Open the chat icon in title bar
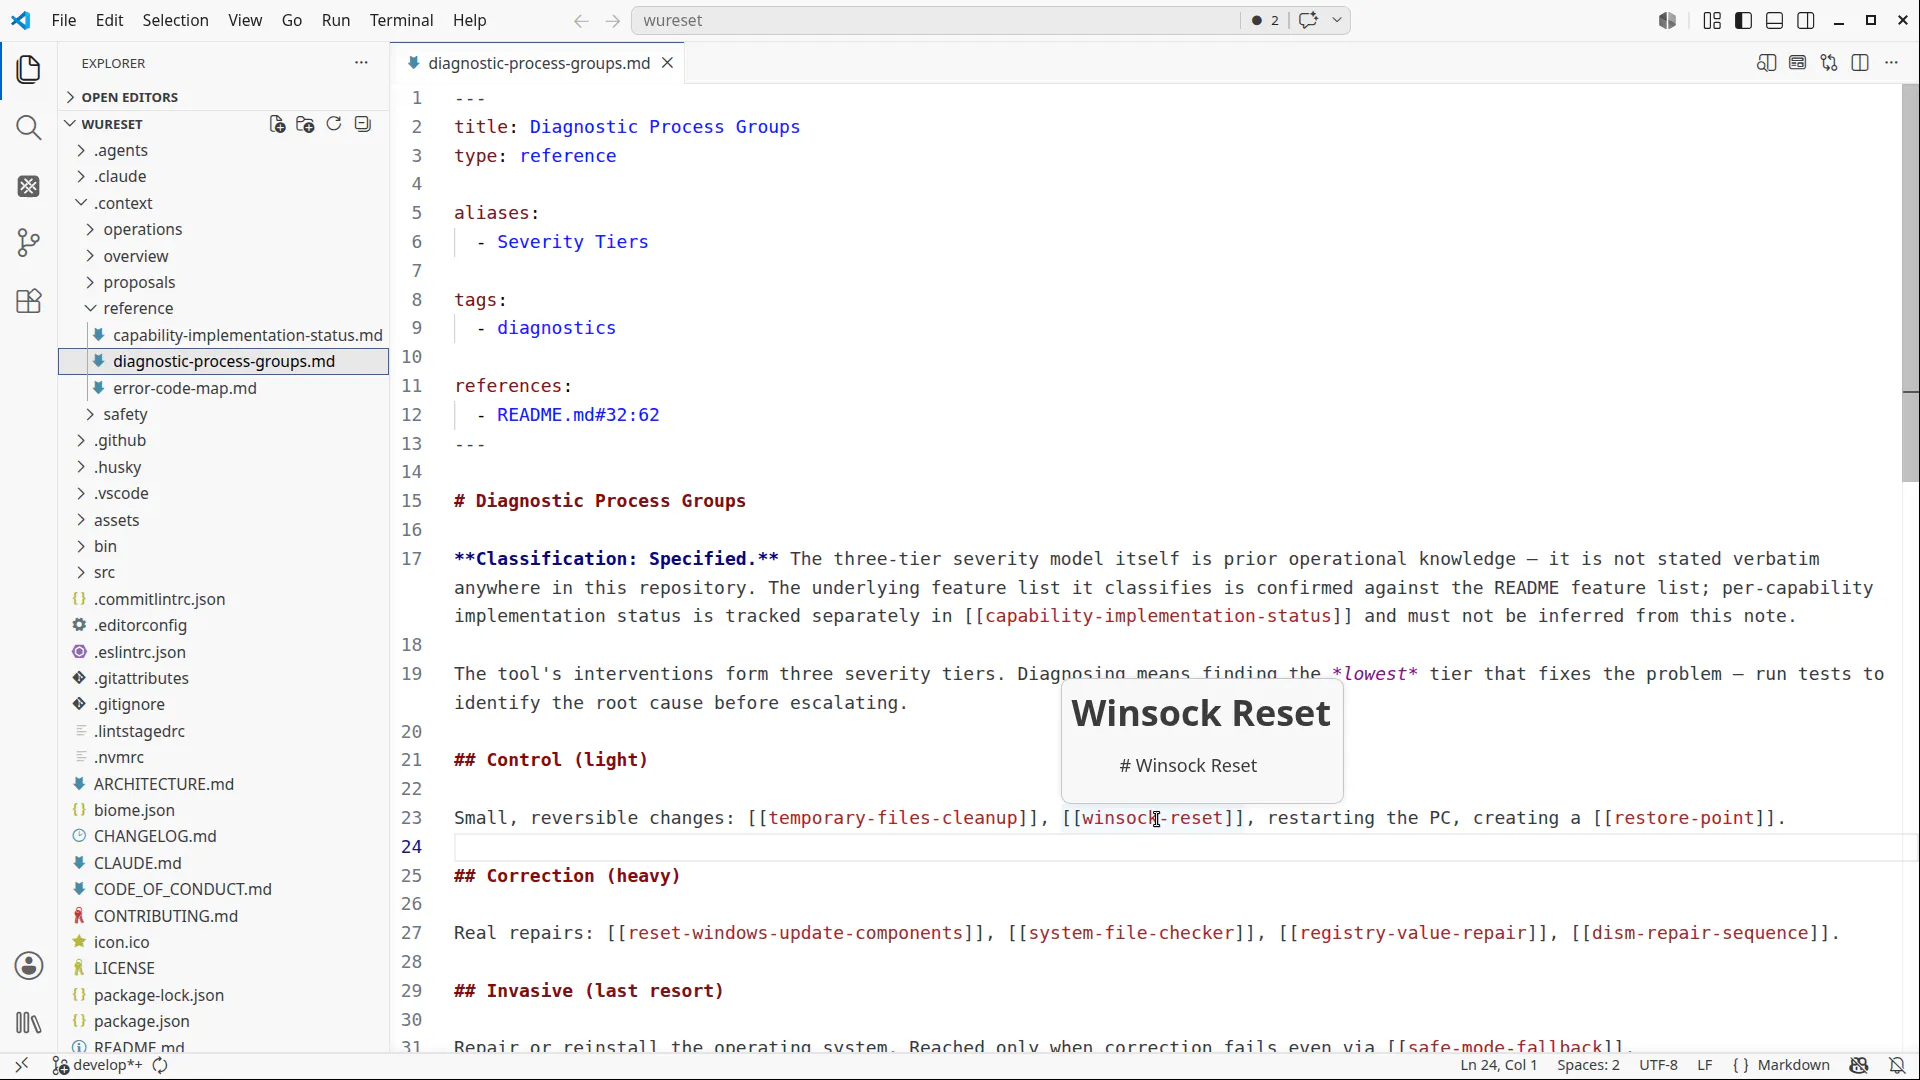The height and width of the screenshot is (1080, 1920). [x=1308, y=20]
